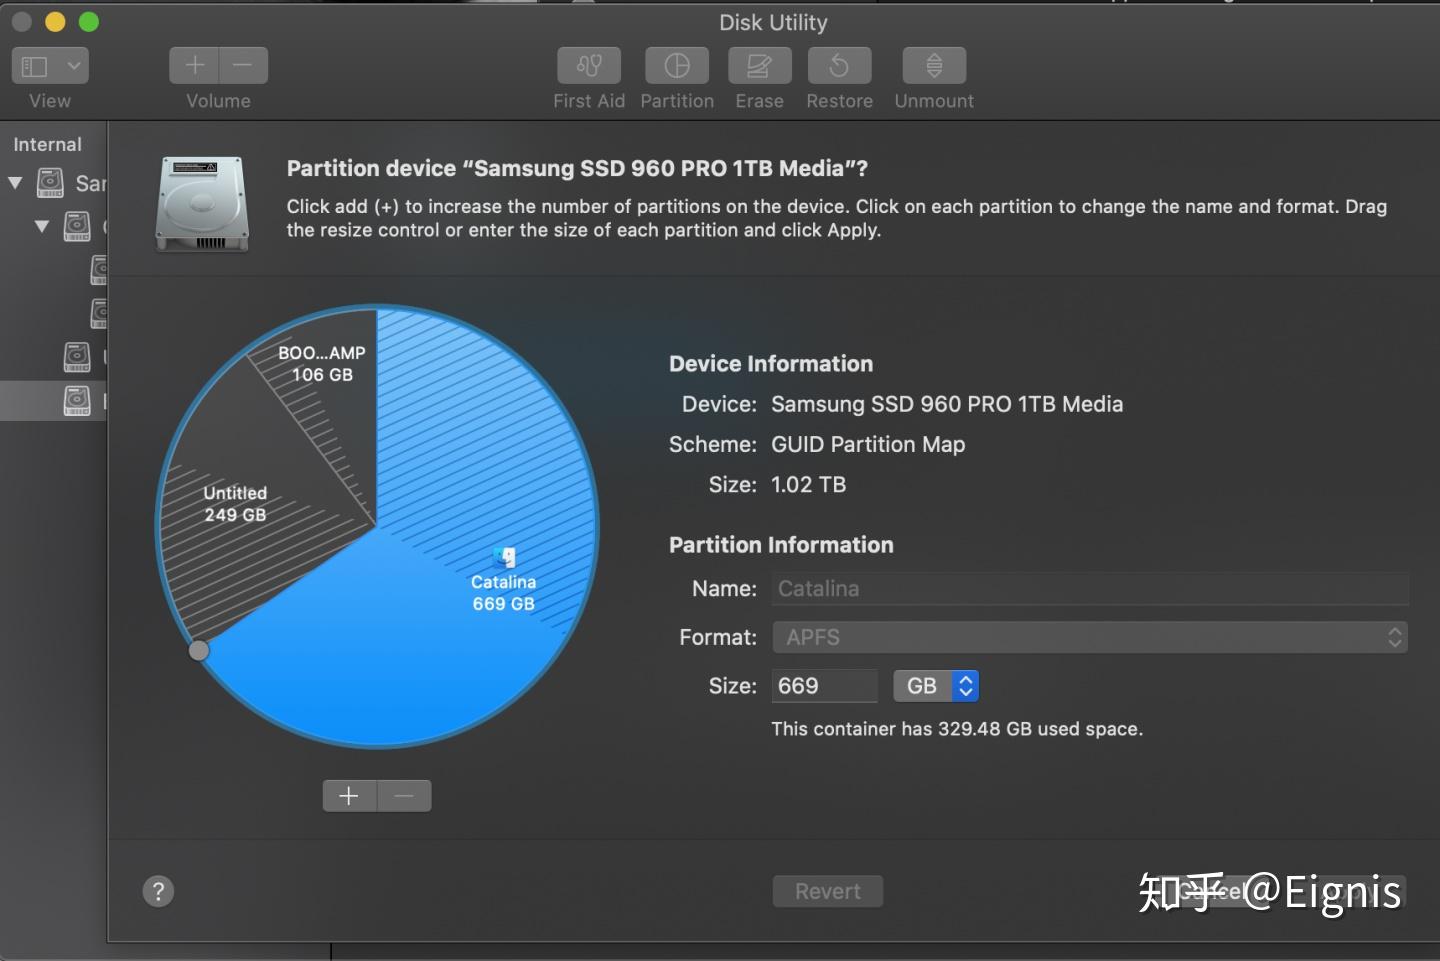Click the Revert button
This screenshot has width=1440, height=961.
coord(828,891)
